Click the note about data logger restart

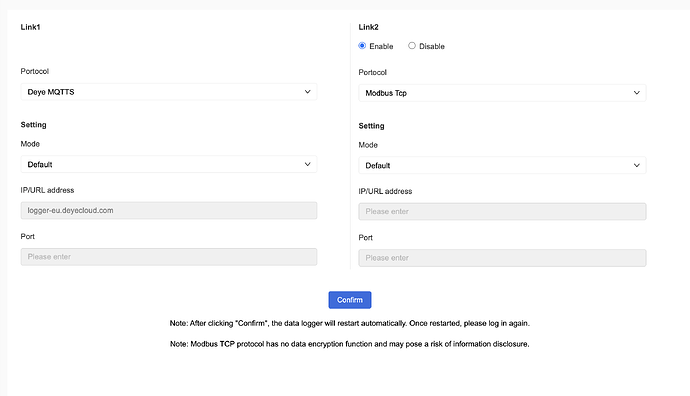[350, 323]
